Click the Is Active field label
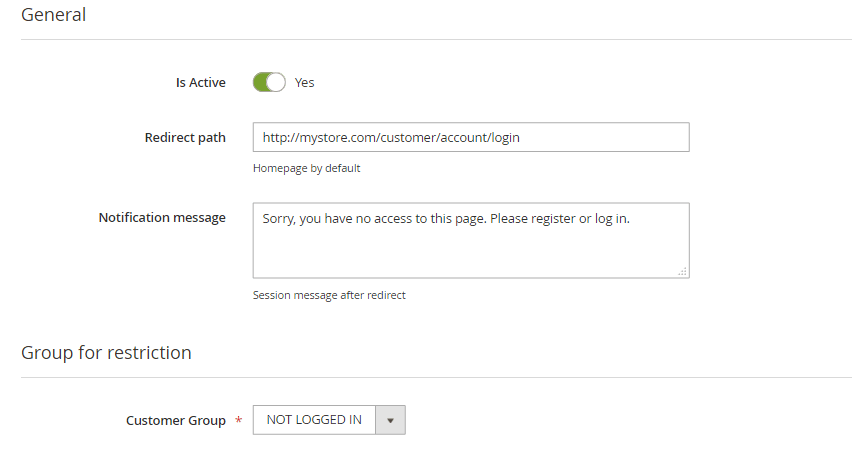The image size is (852, 449). point(201,82)
